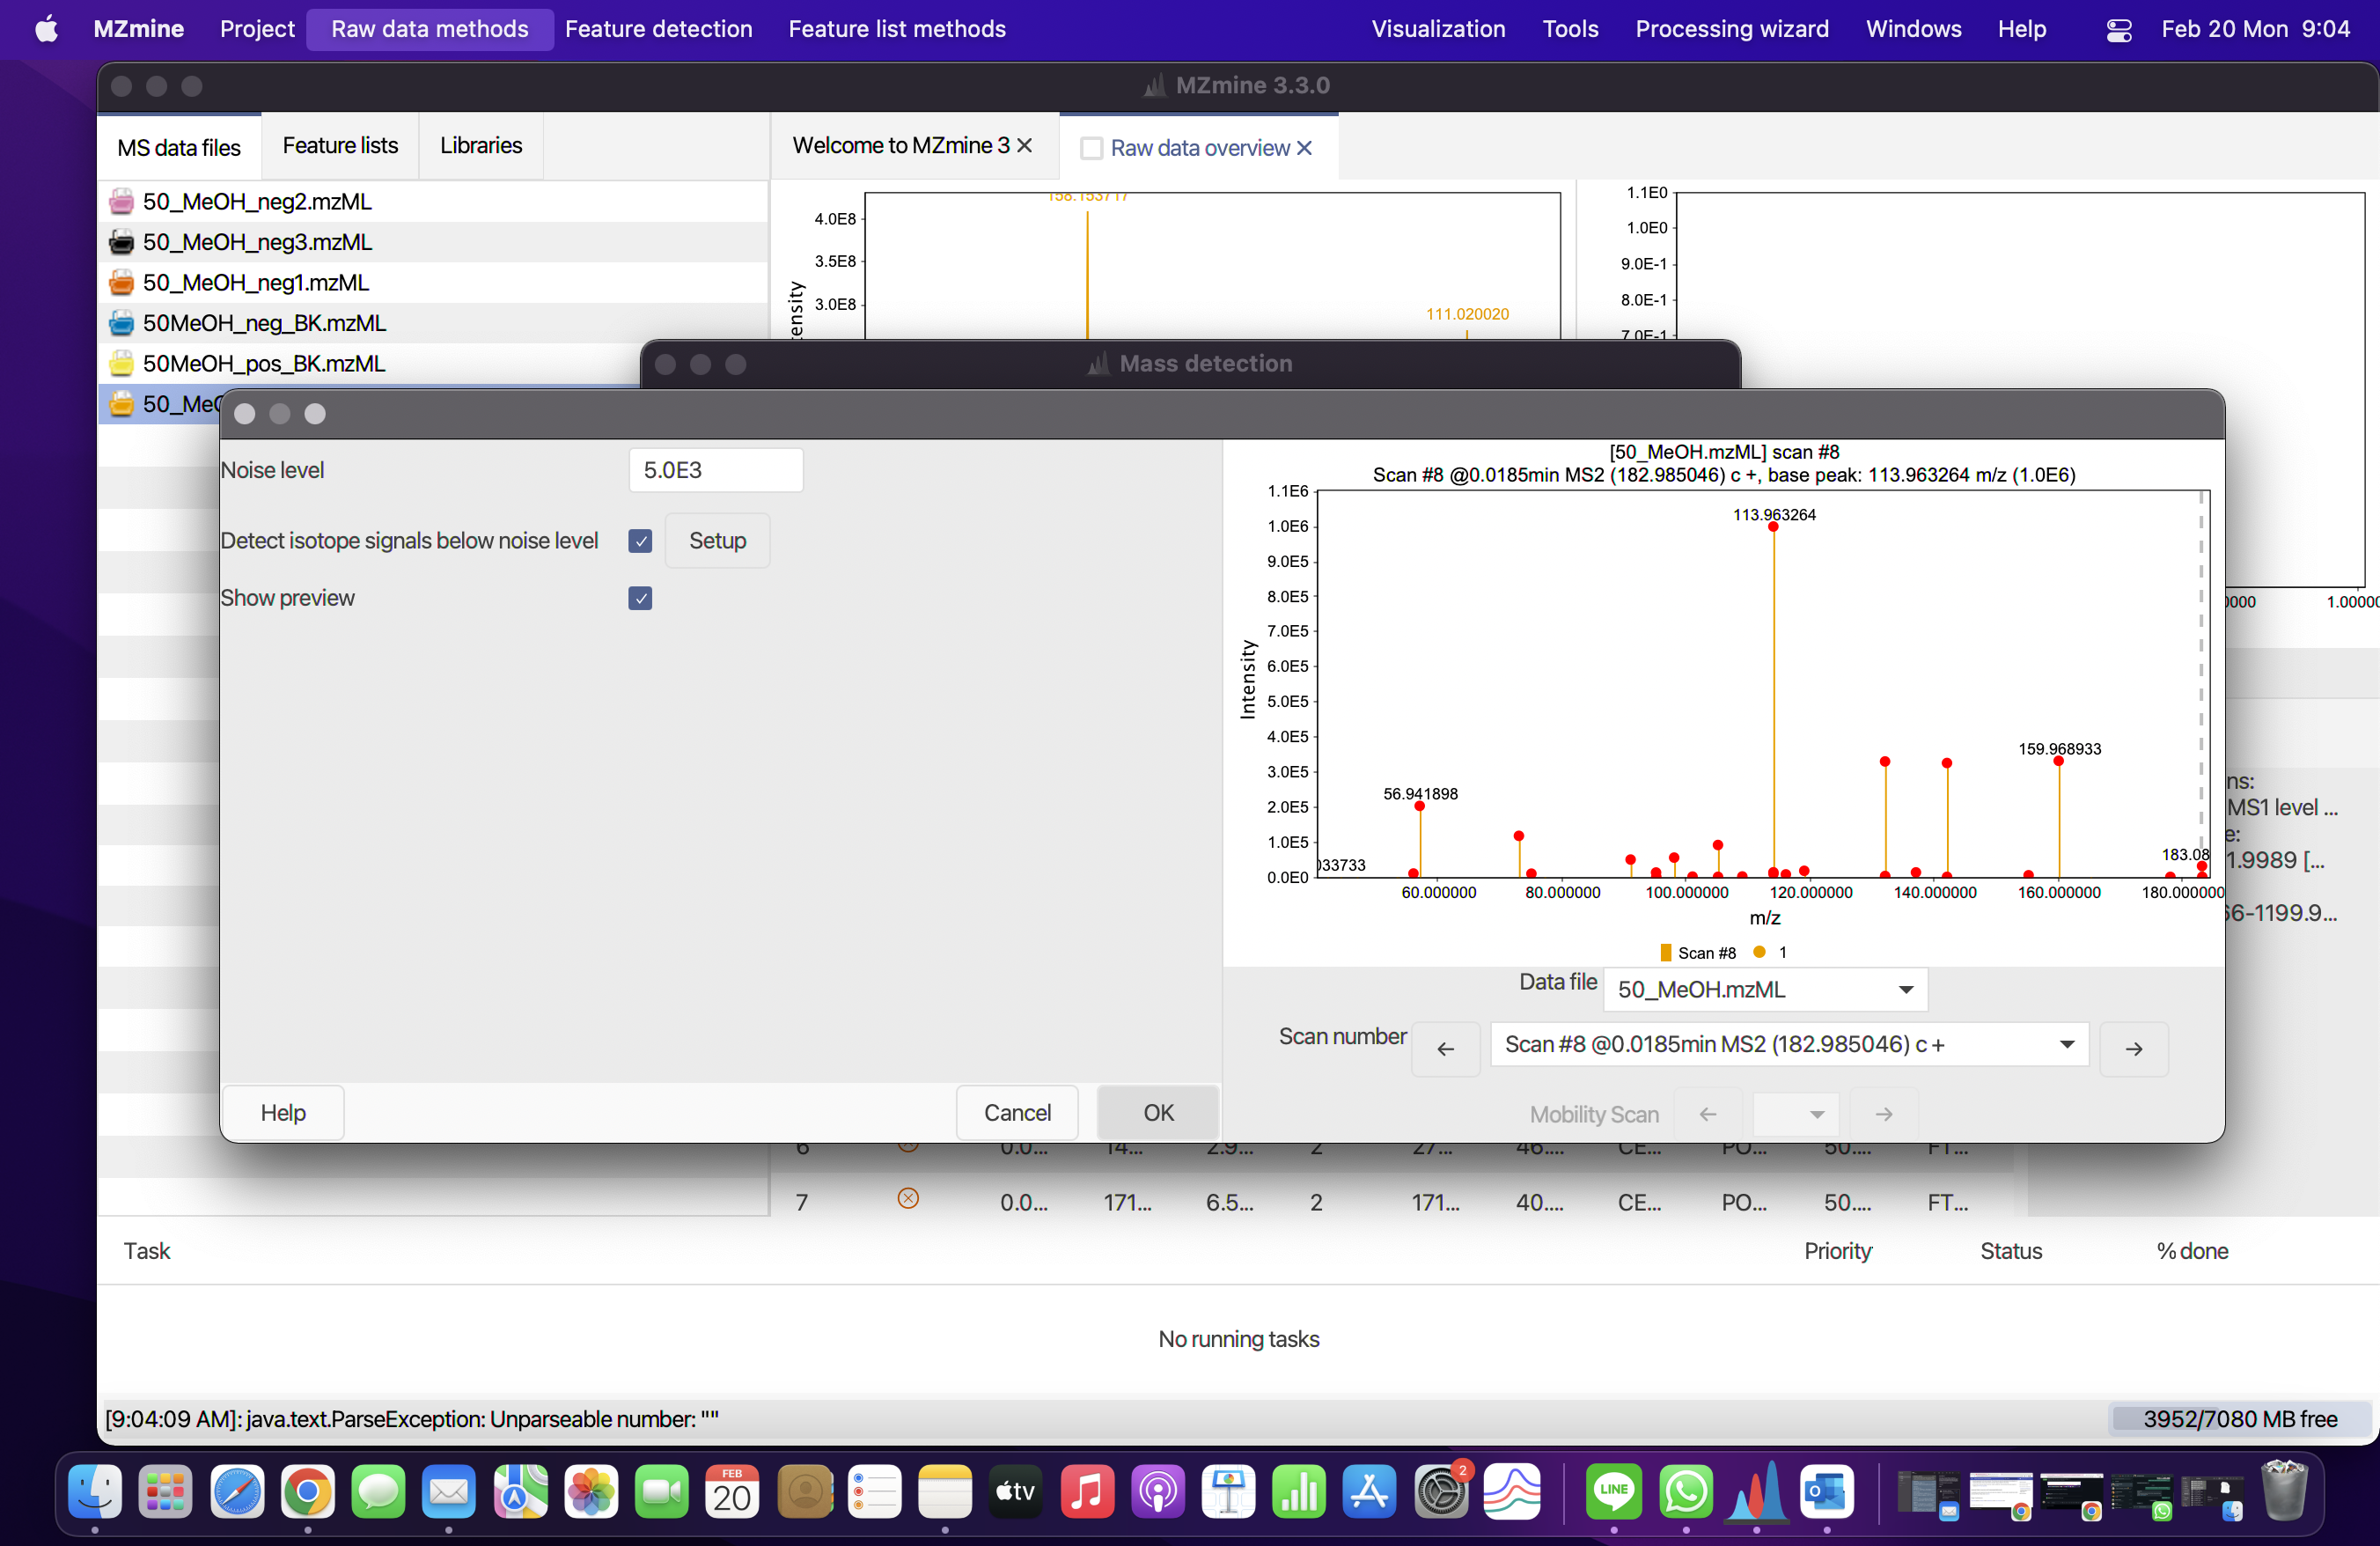Image resolution: width=2380 pixels, height=1546 pixels.
Task: Go to the previous scan with left arrow
Action: point(1445,1048)
